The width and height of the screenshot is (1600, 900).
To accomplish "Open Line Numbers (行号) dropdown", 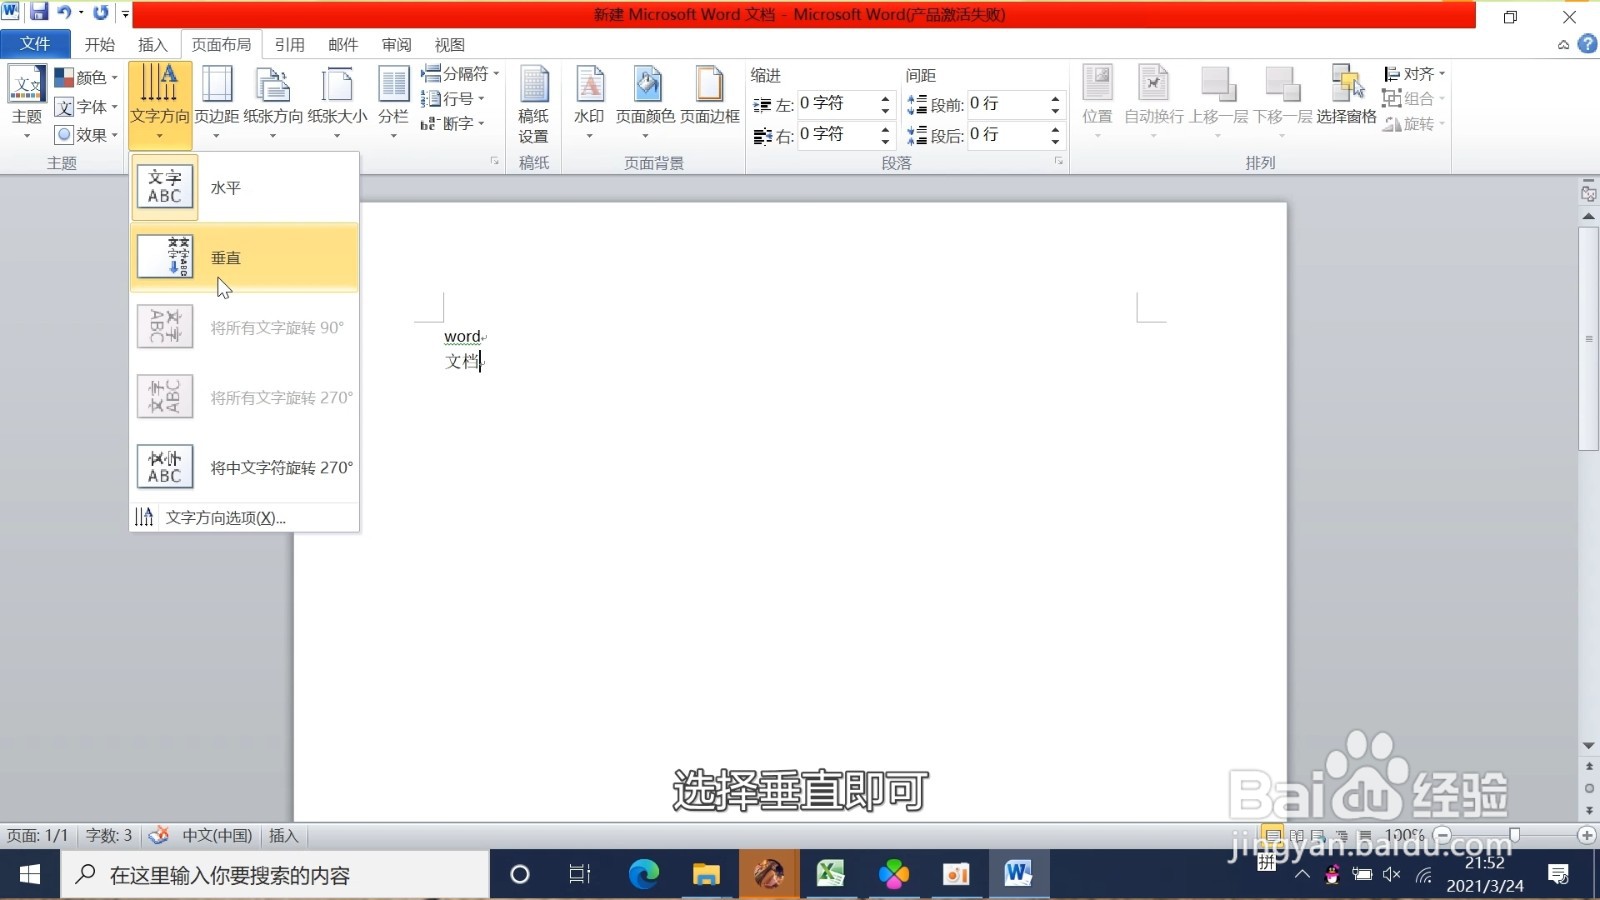I will tap(453, 99).
